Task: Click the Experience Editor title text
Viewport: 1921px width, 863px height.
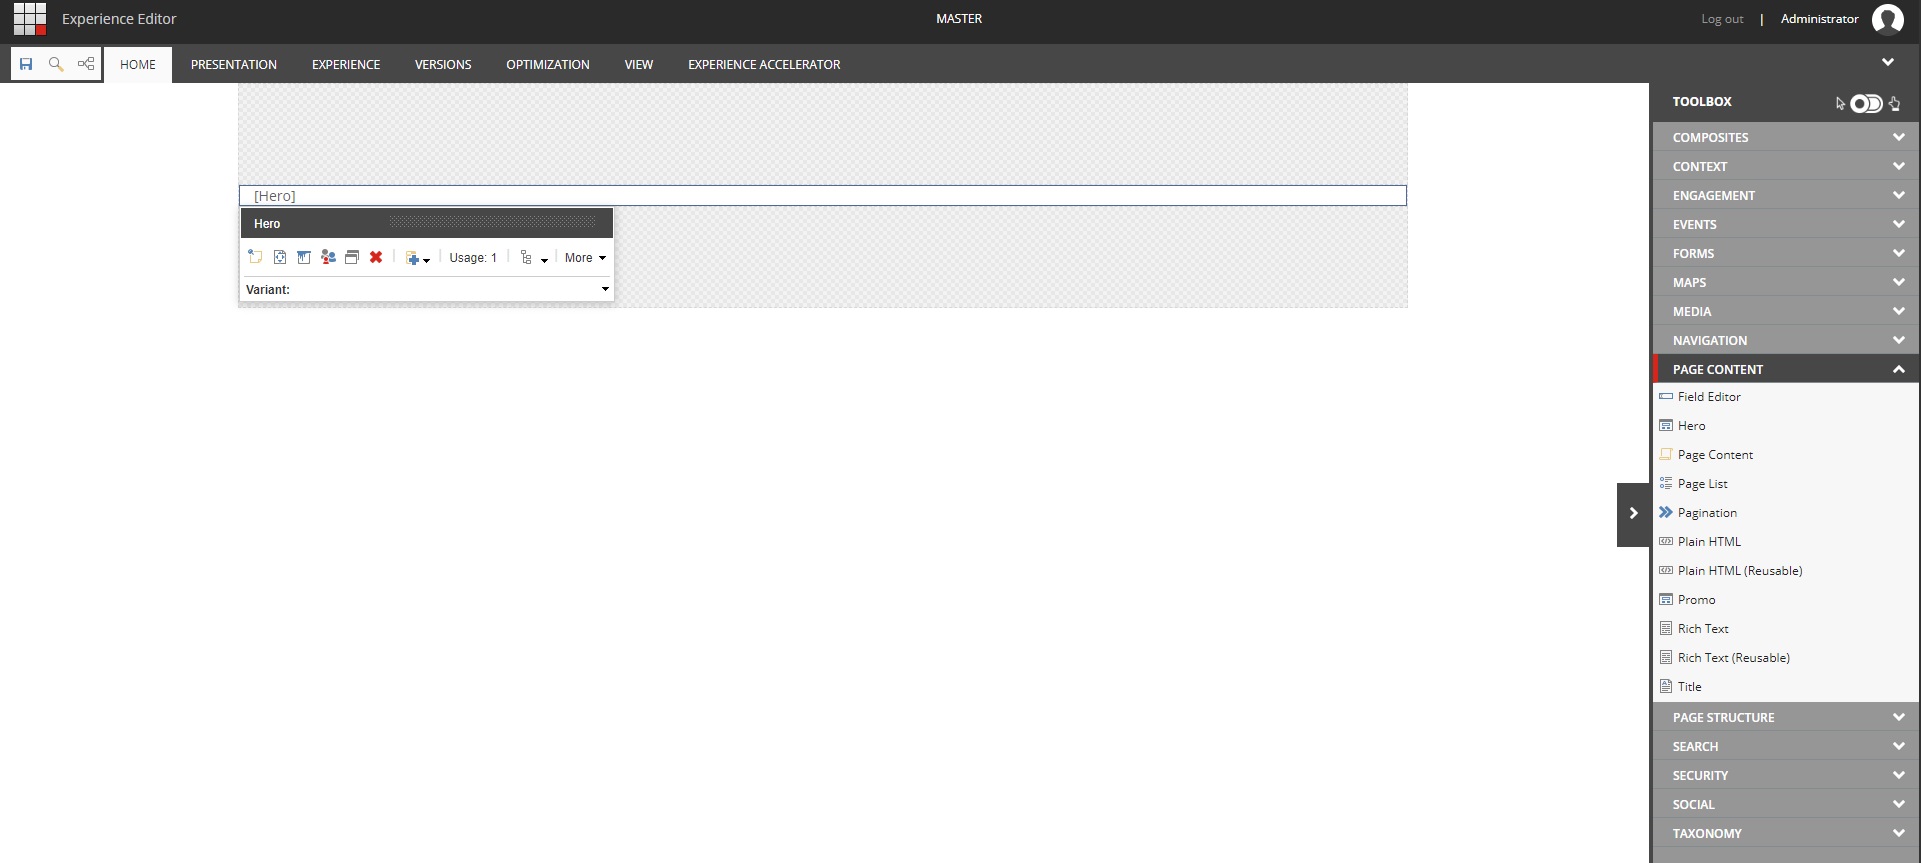Action: click(x=119, y=19)
